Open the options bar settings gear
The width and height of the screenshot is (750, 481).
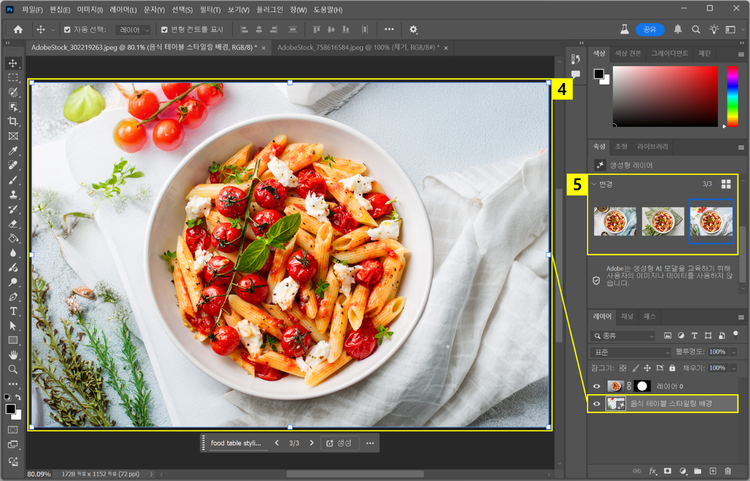[x=413, y=30]
